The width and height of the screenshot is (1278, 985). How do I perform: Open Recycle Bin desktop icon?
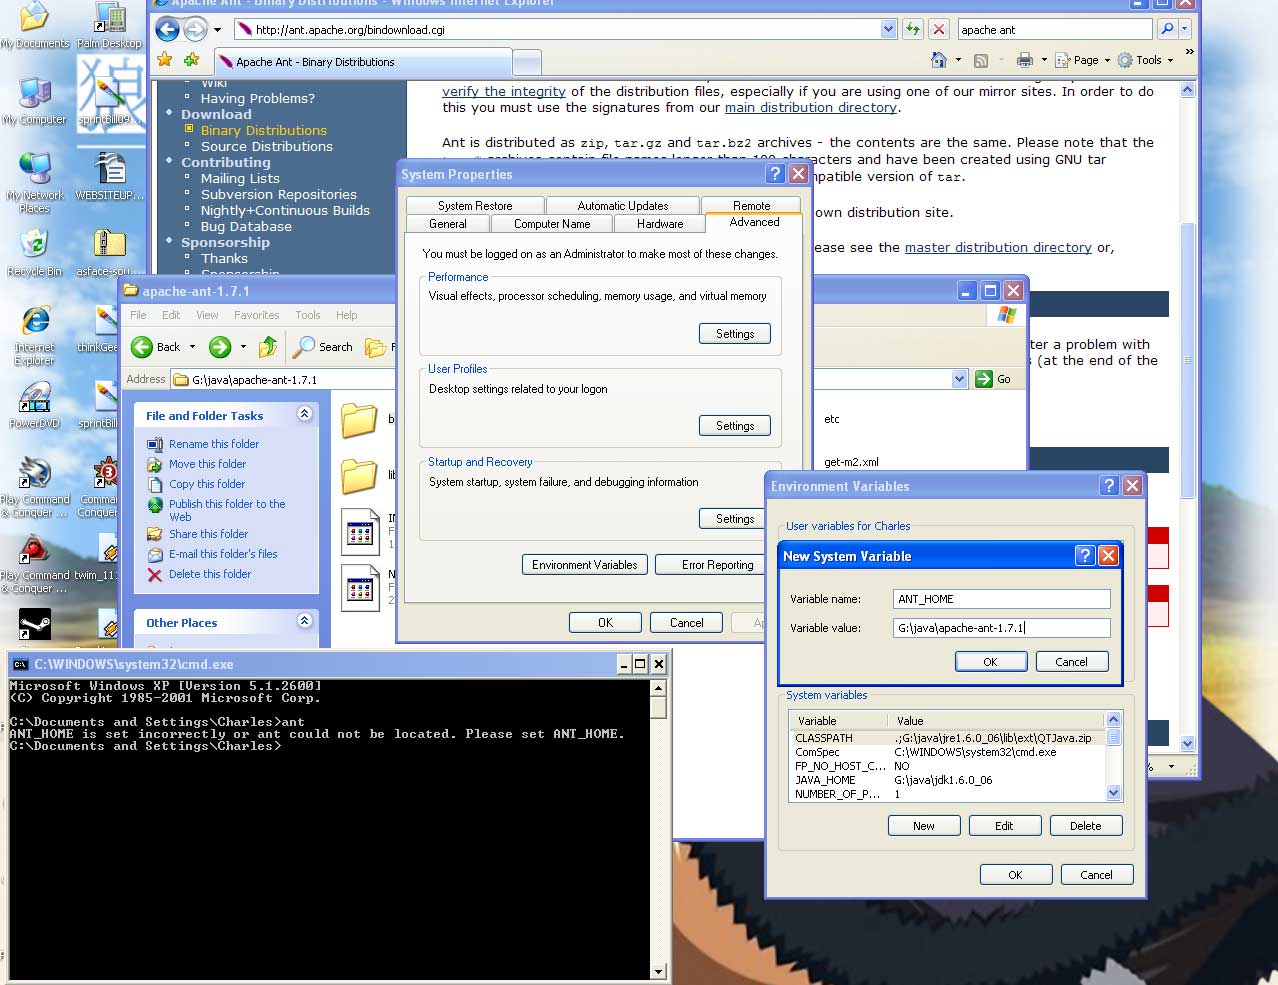point(34,252)
